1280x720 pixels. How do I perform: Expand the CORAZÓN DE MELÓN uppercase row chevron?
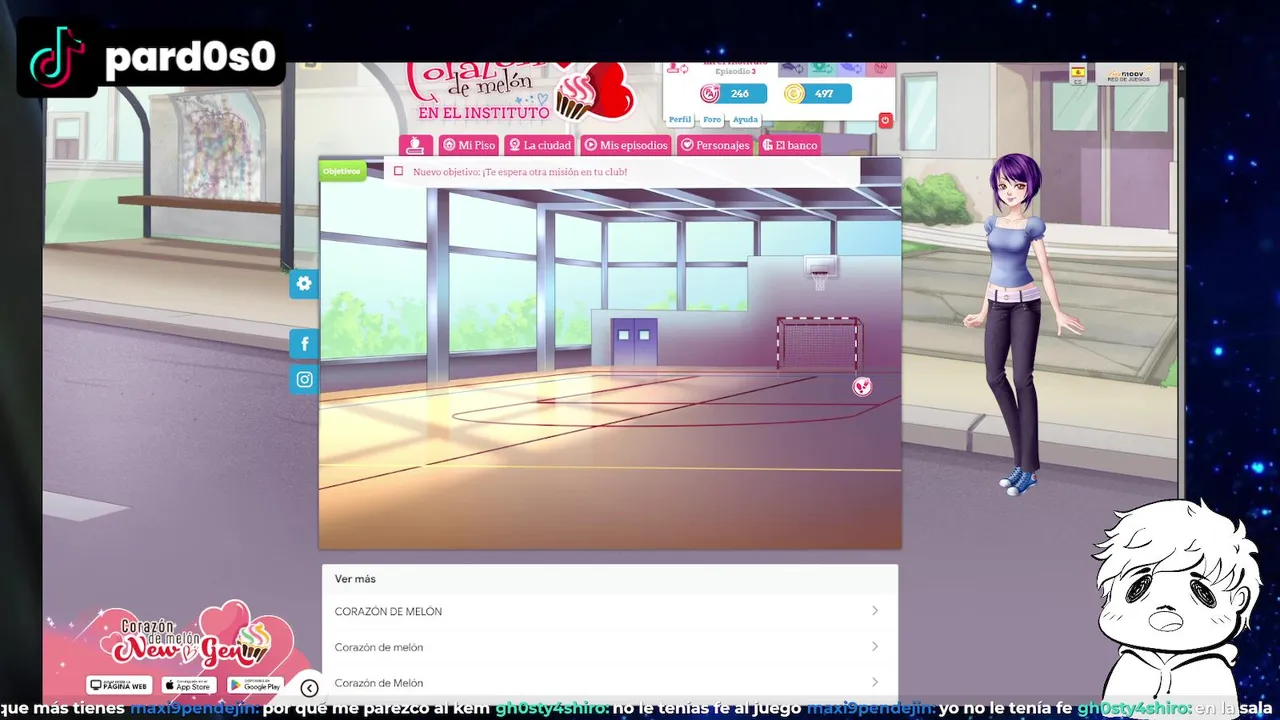pyautogui.click(x=874, y=611)
